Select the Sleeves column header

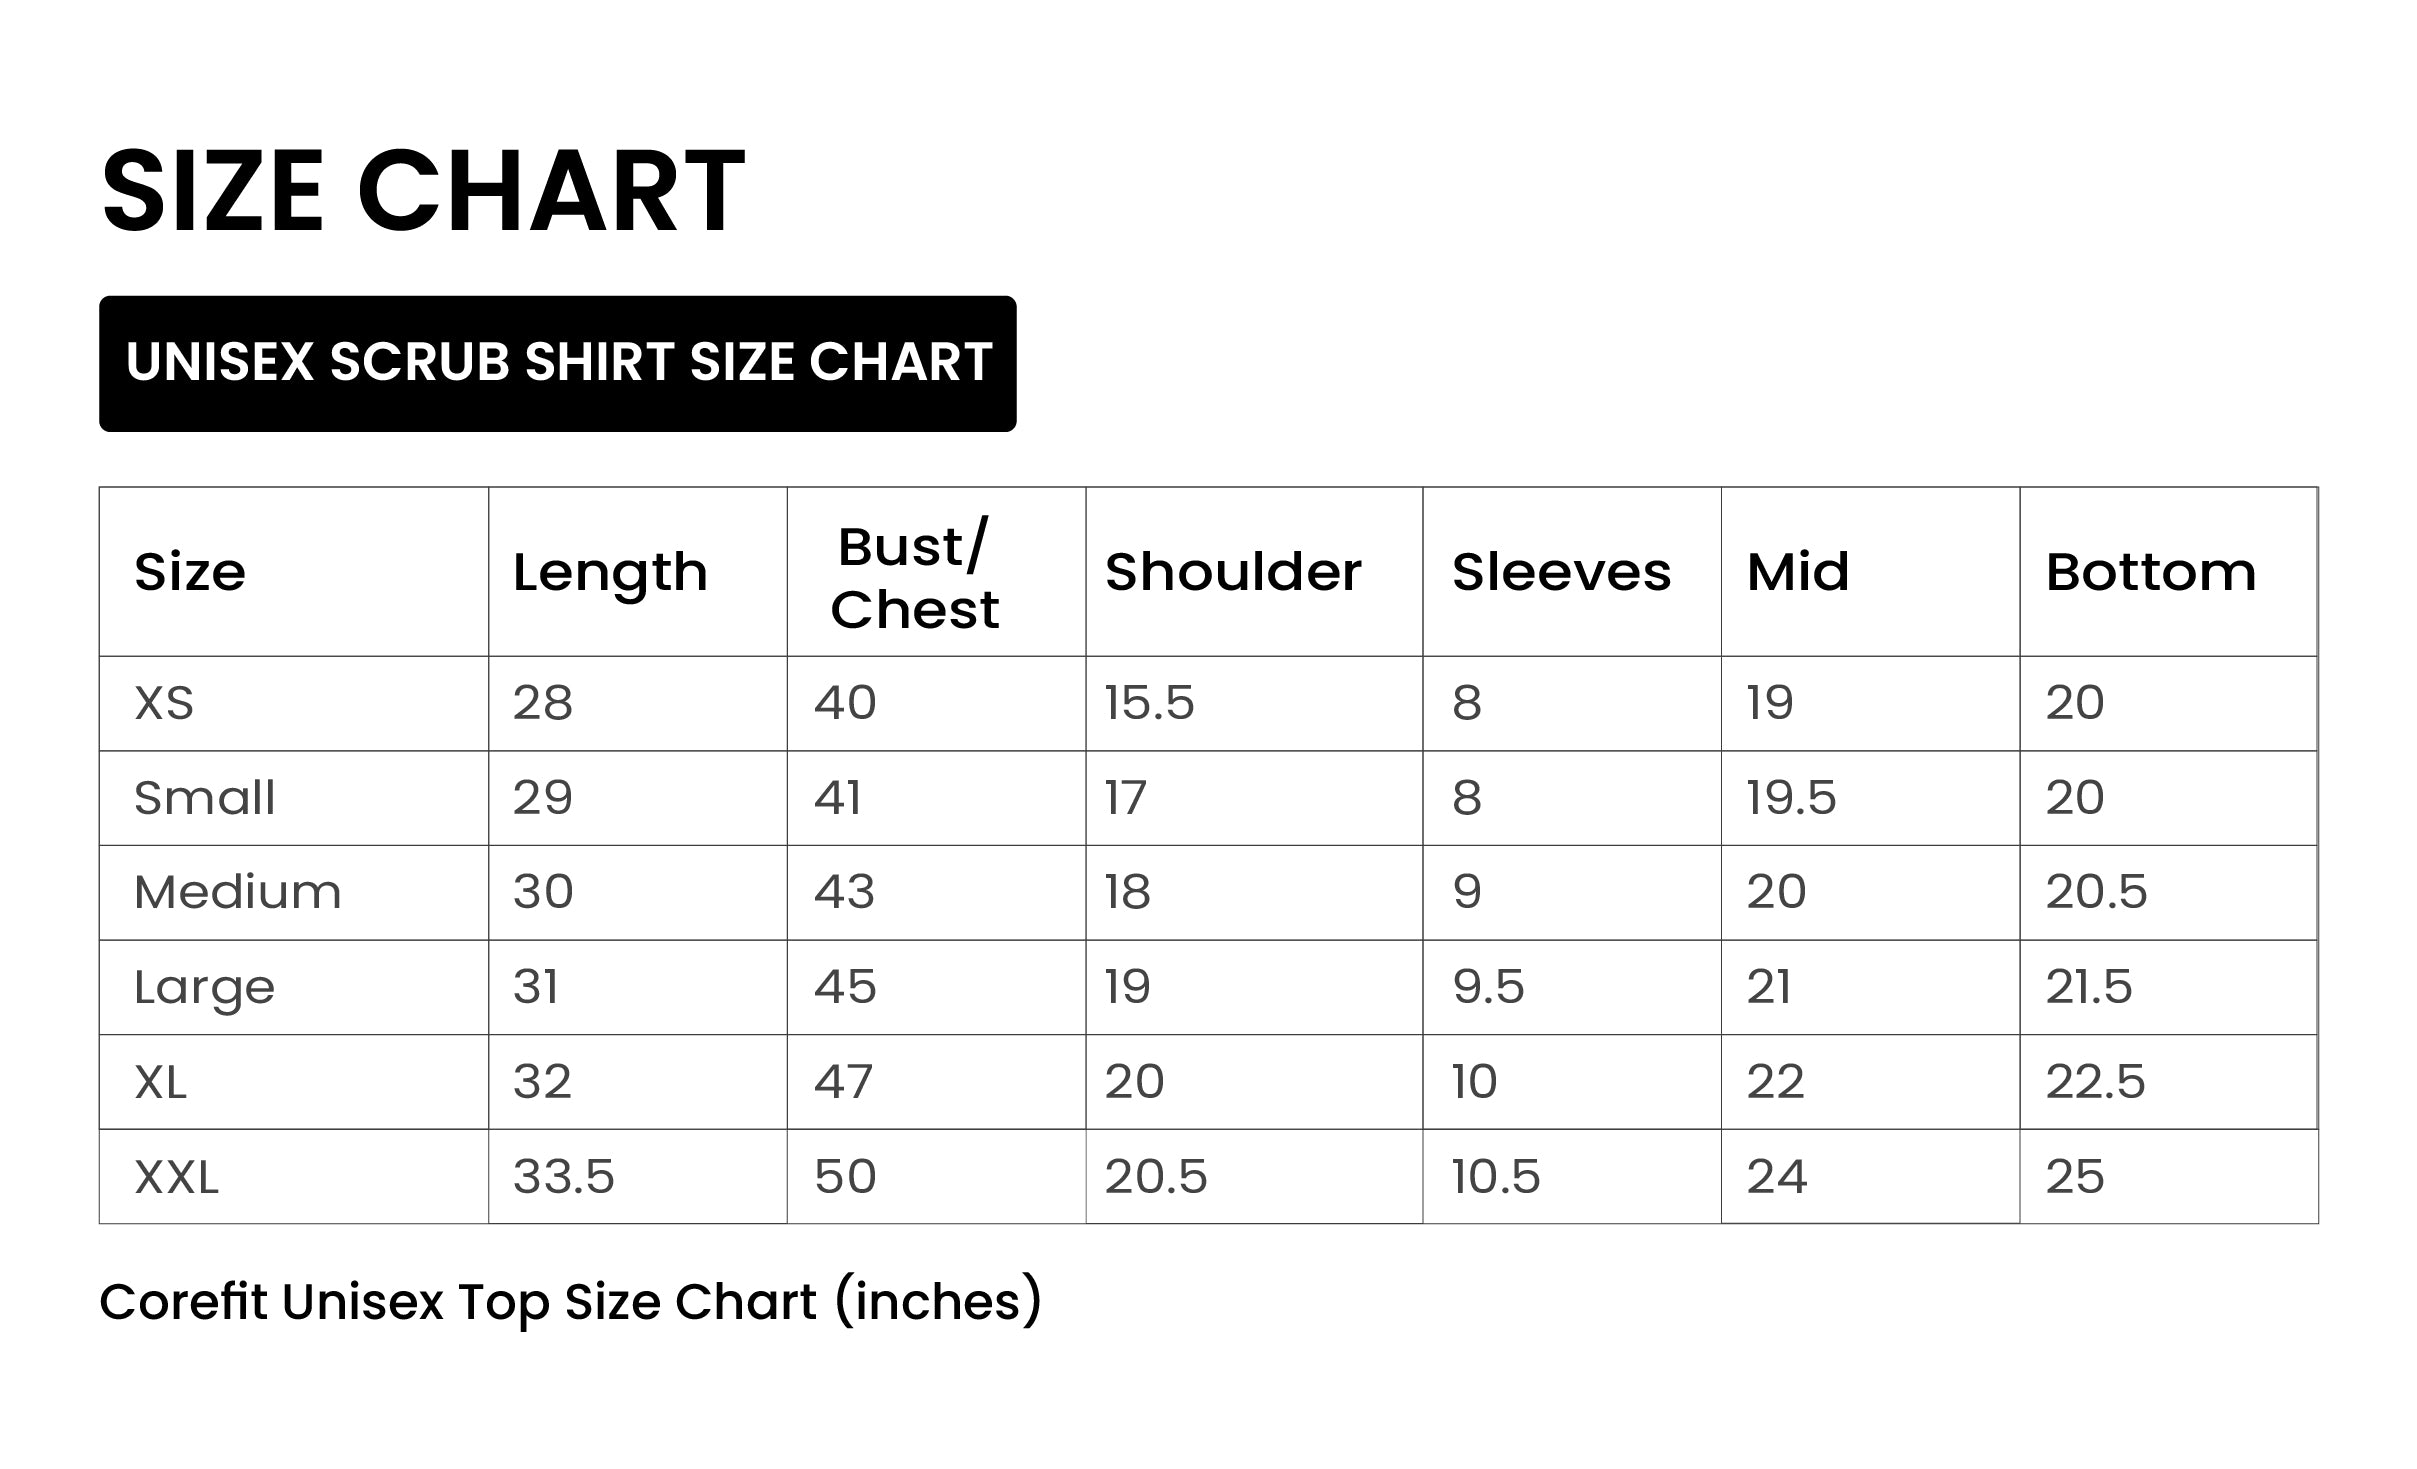pos(1561,572)
